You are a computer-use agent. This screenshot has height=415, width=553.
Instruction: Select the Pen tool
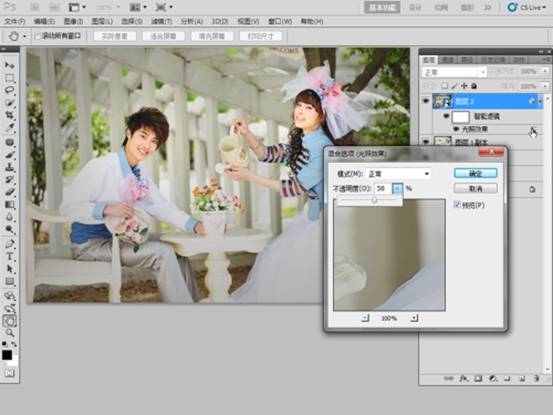coord(10,244)
